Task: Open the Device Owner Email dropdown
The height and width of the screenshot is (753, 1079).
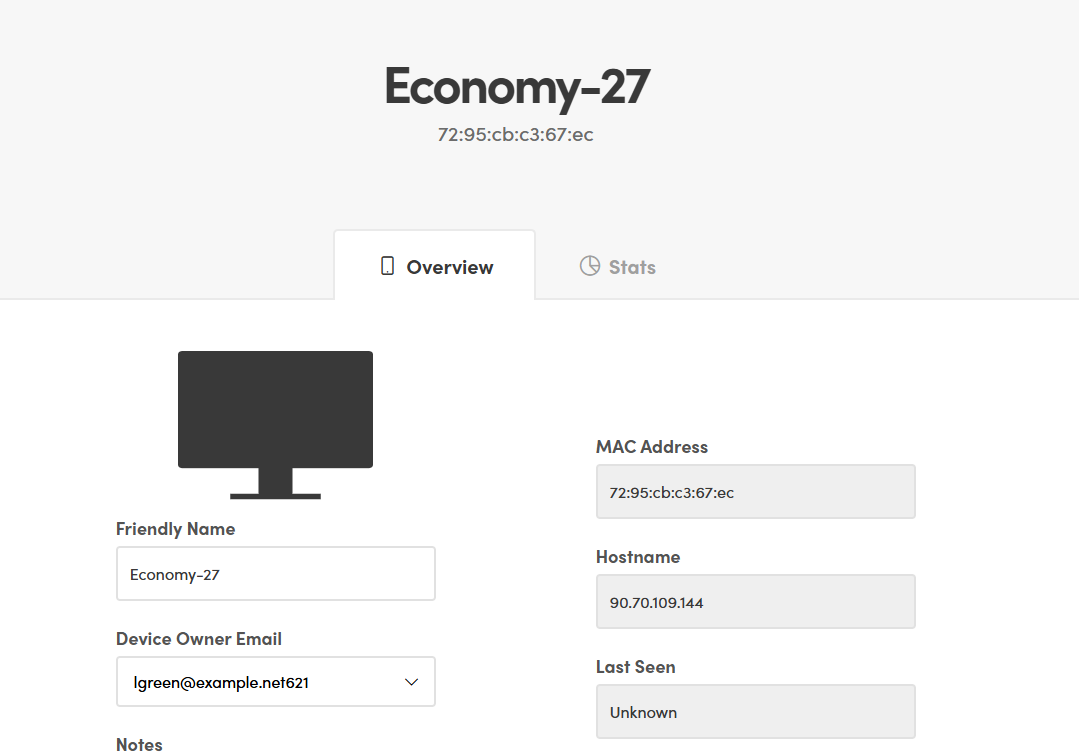Action: (275, 682)
